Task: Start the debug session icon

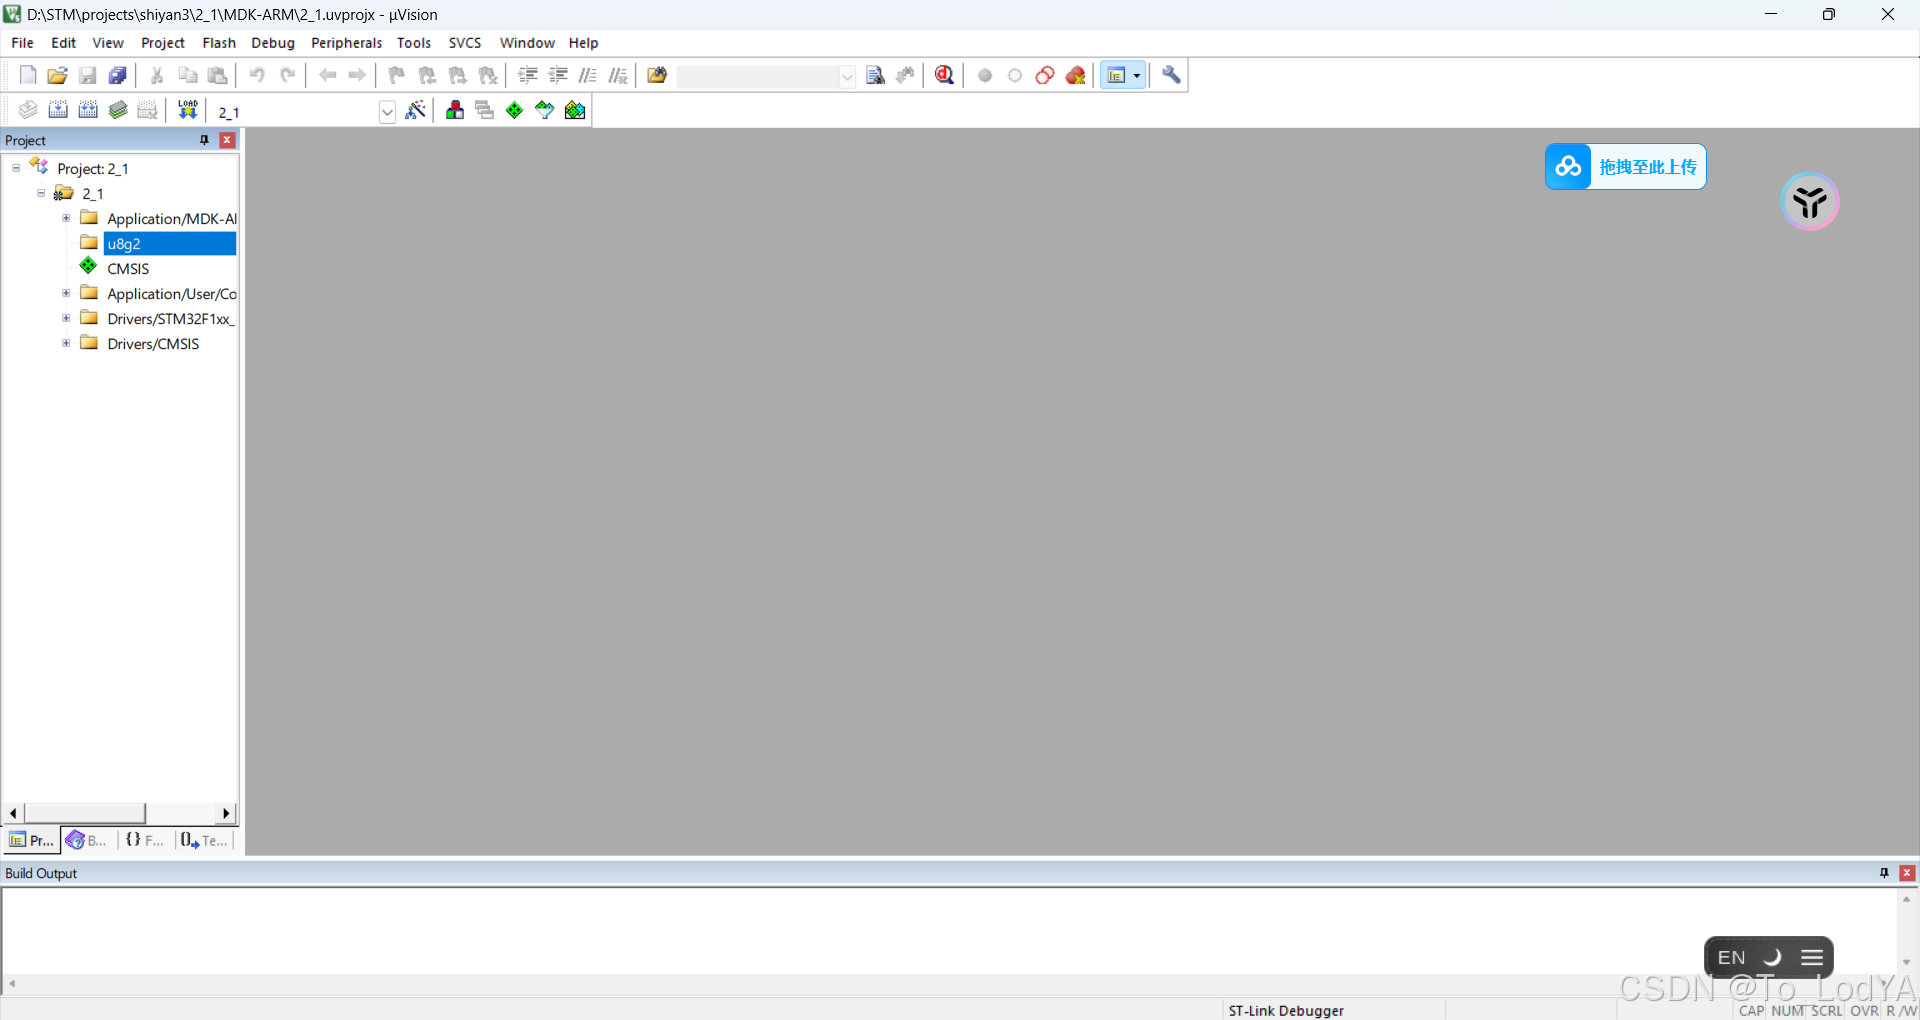Action: 945,75
